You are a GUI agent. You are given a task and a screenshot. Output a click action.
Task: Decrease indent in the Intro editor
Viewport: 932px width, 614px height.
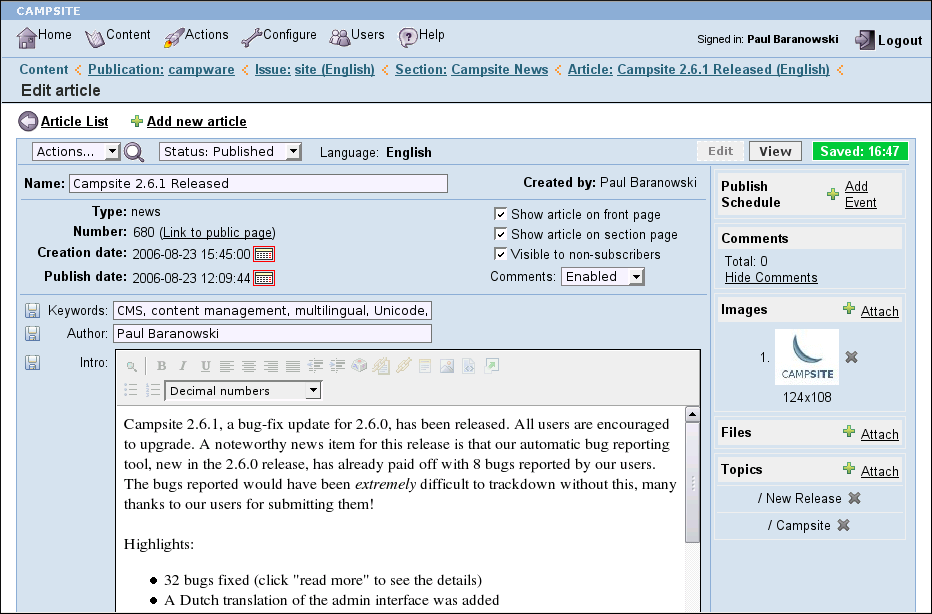(x=315, y=366)
